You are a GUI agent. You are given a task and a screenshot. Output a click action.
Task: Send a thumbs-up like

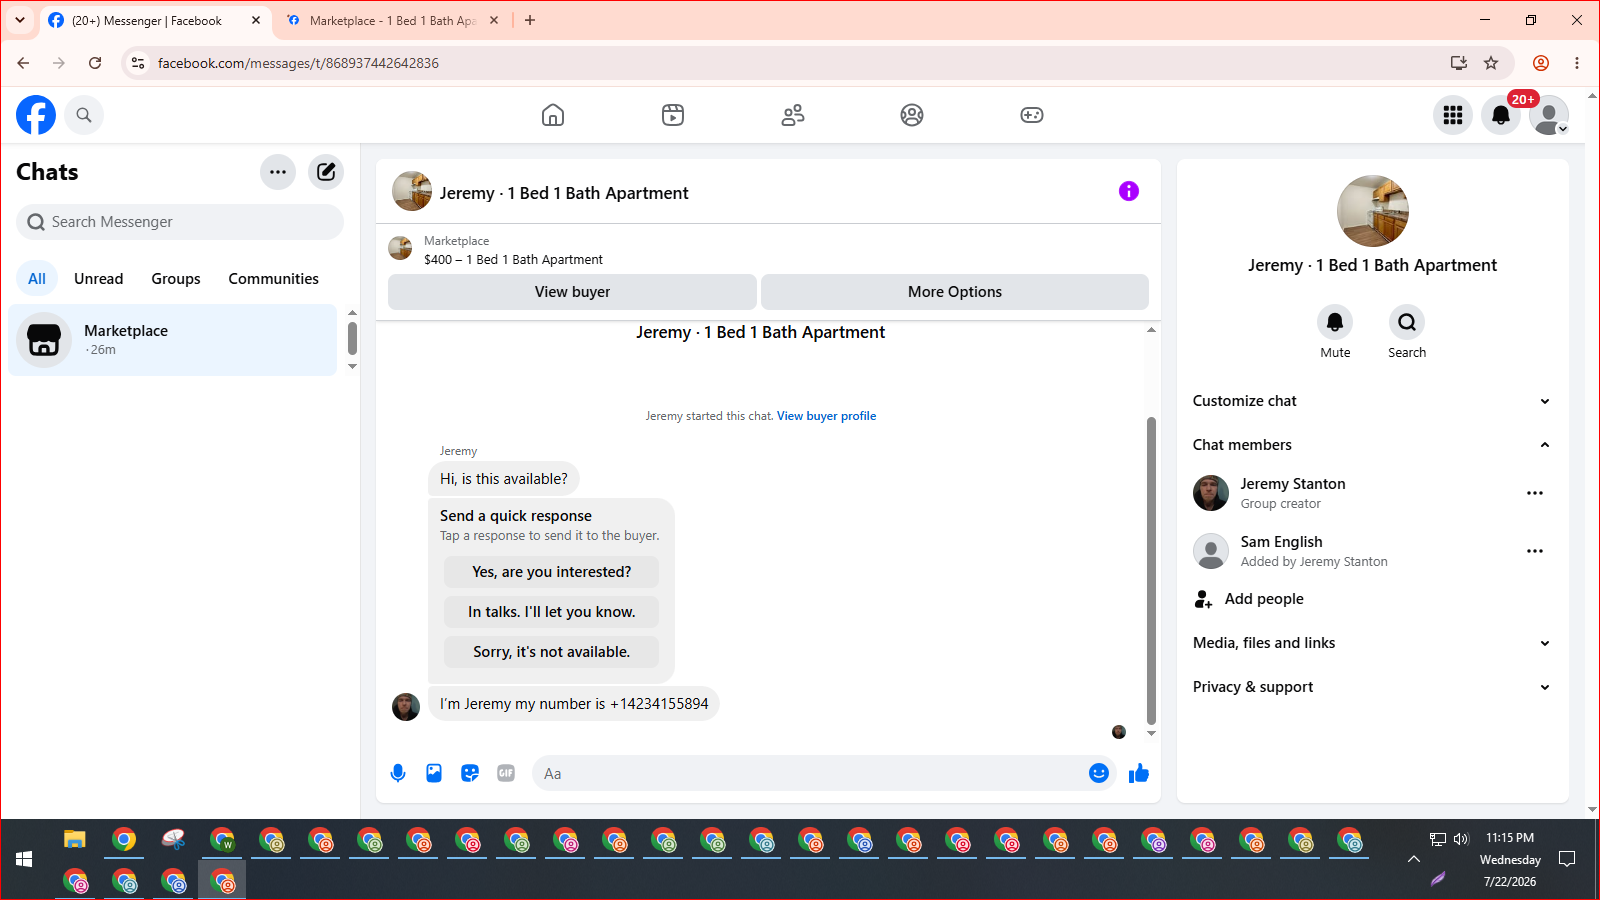click(x=1139, y=773)
